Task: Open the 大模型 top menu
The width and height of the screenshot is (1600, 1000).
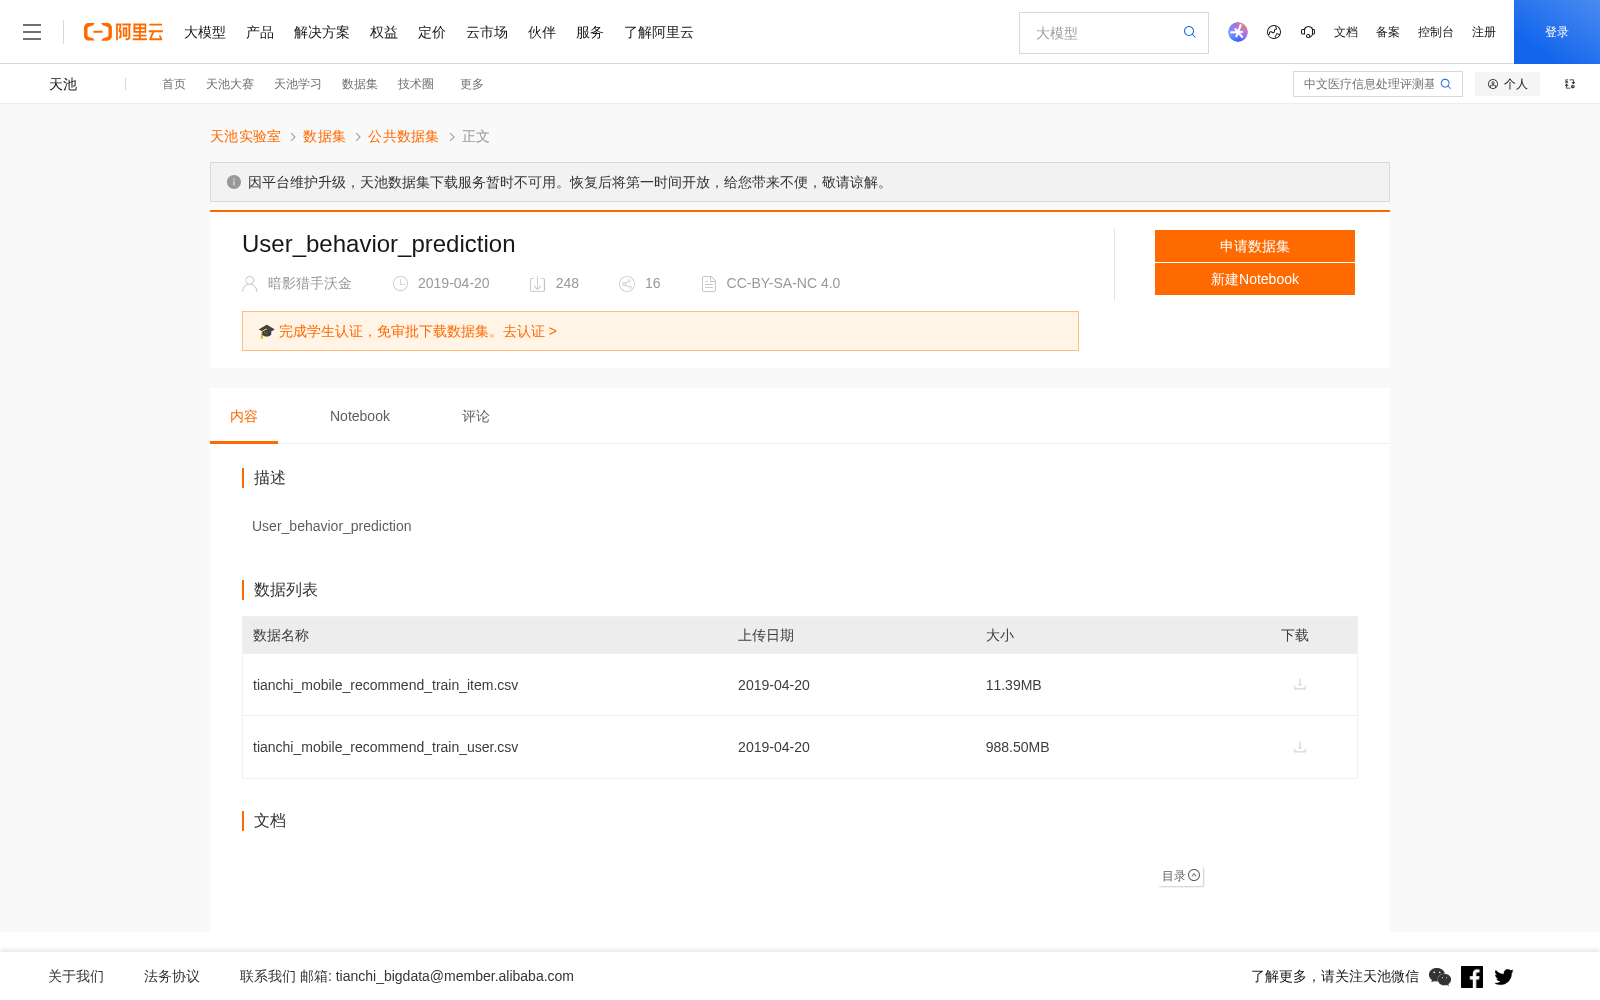Action: click(205, 32)
